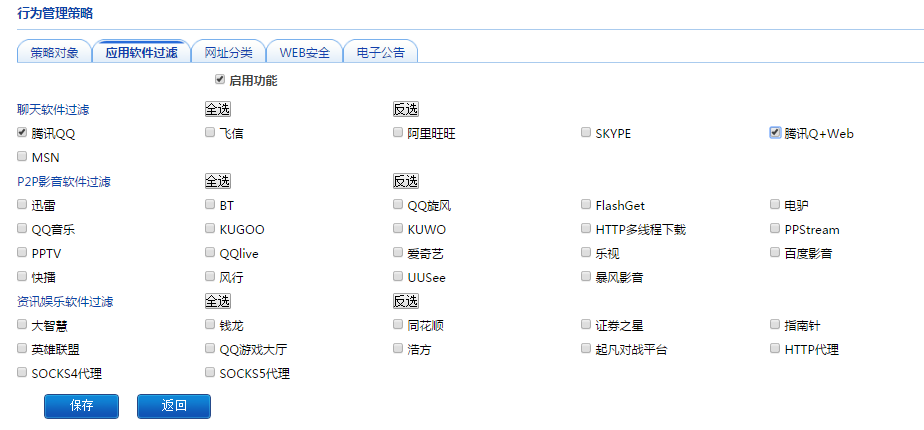924x430 pixels.
Task: Click 全选 for 聊天软件过滤
Action: click(x=217, y=109)
